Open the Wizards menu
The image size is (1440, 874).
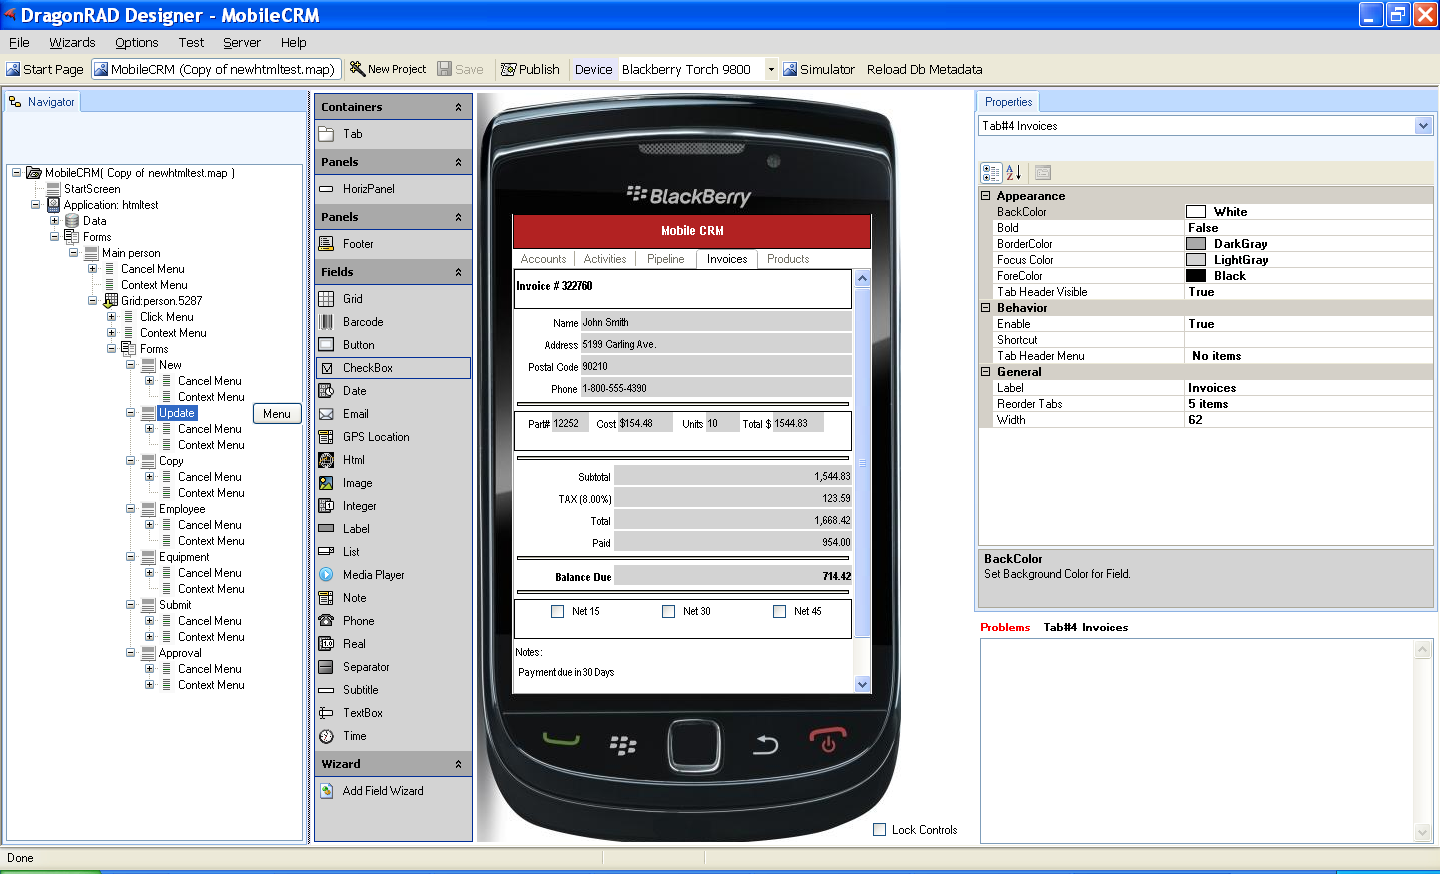(72, 43)
